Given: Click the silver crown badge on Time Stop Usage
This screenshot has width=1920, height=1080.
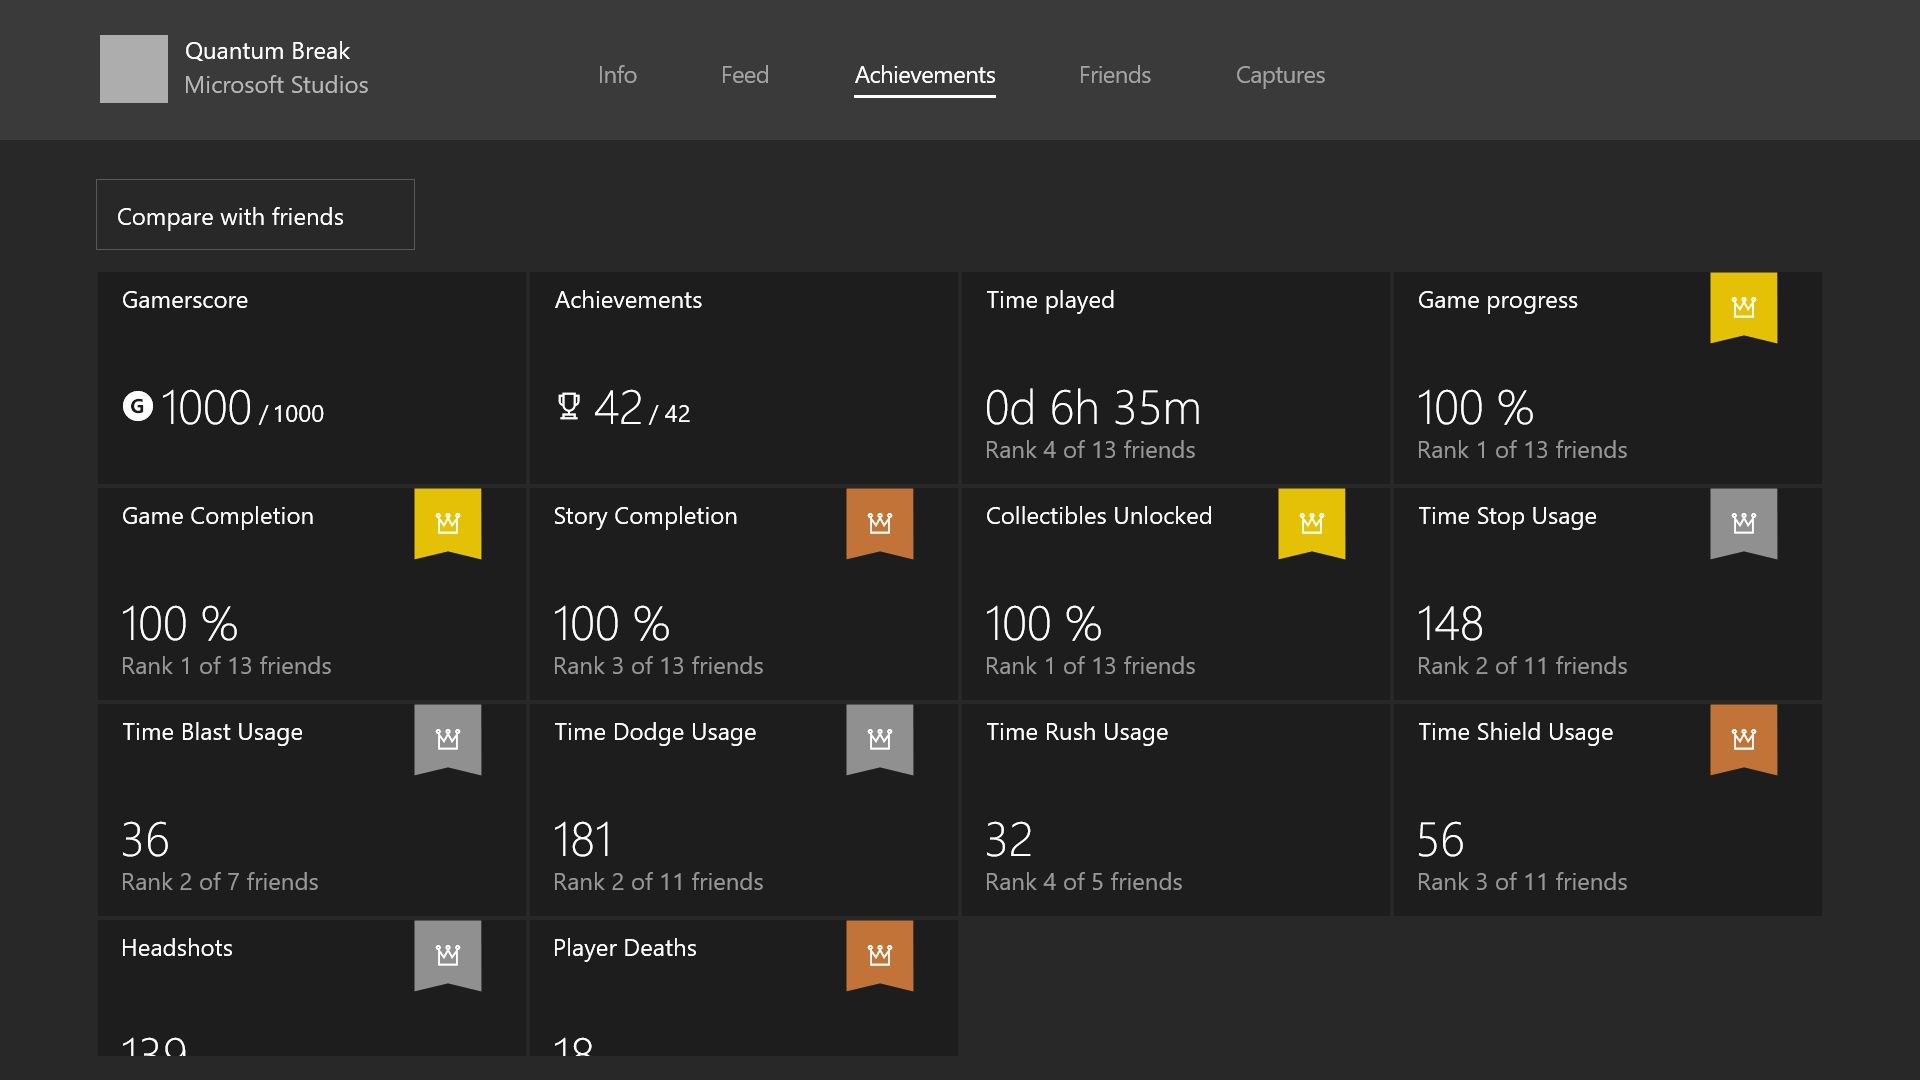Looking at the screenshot, I should pyautogui.click(x=1743, y=523).
